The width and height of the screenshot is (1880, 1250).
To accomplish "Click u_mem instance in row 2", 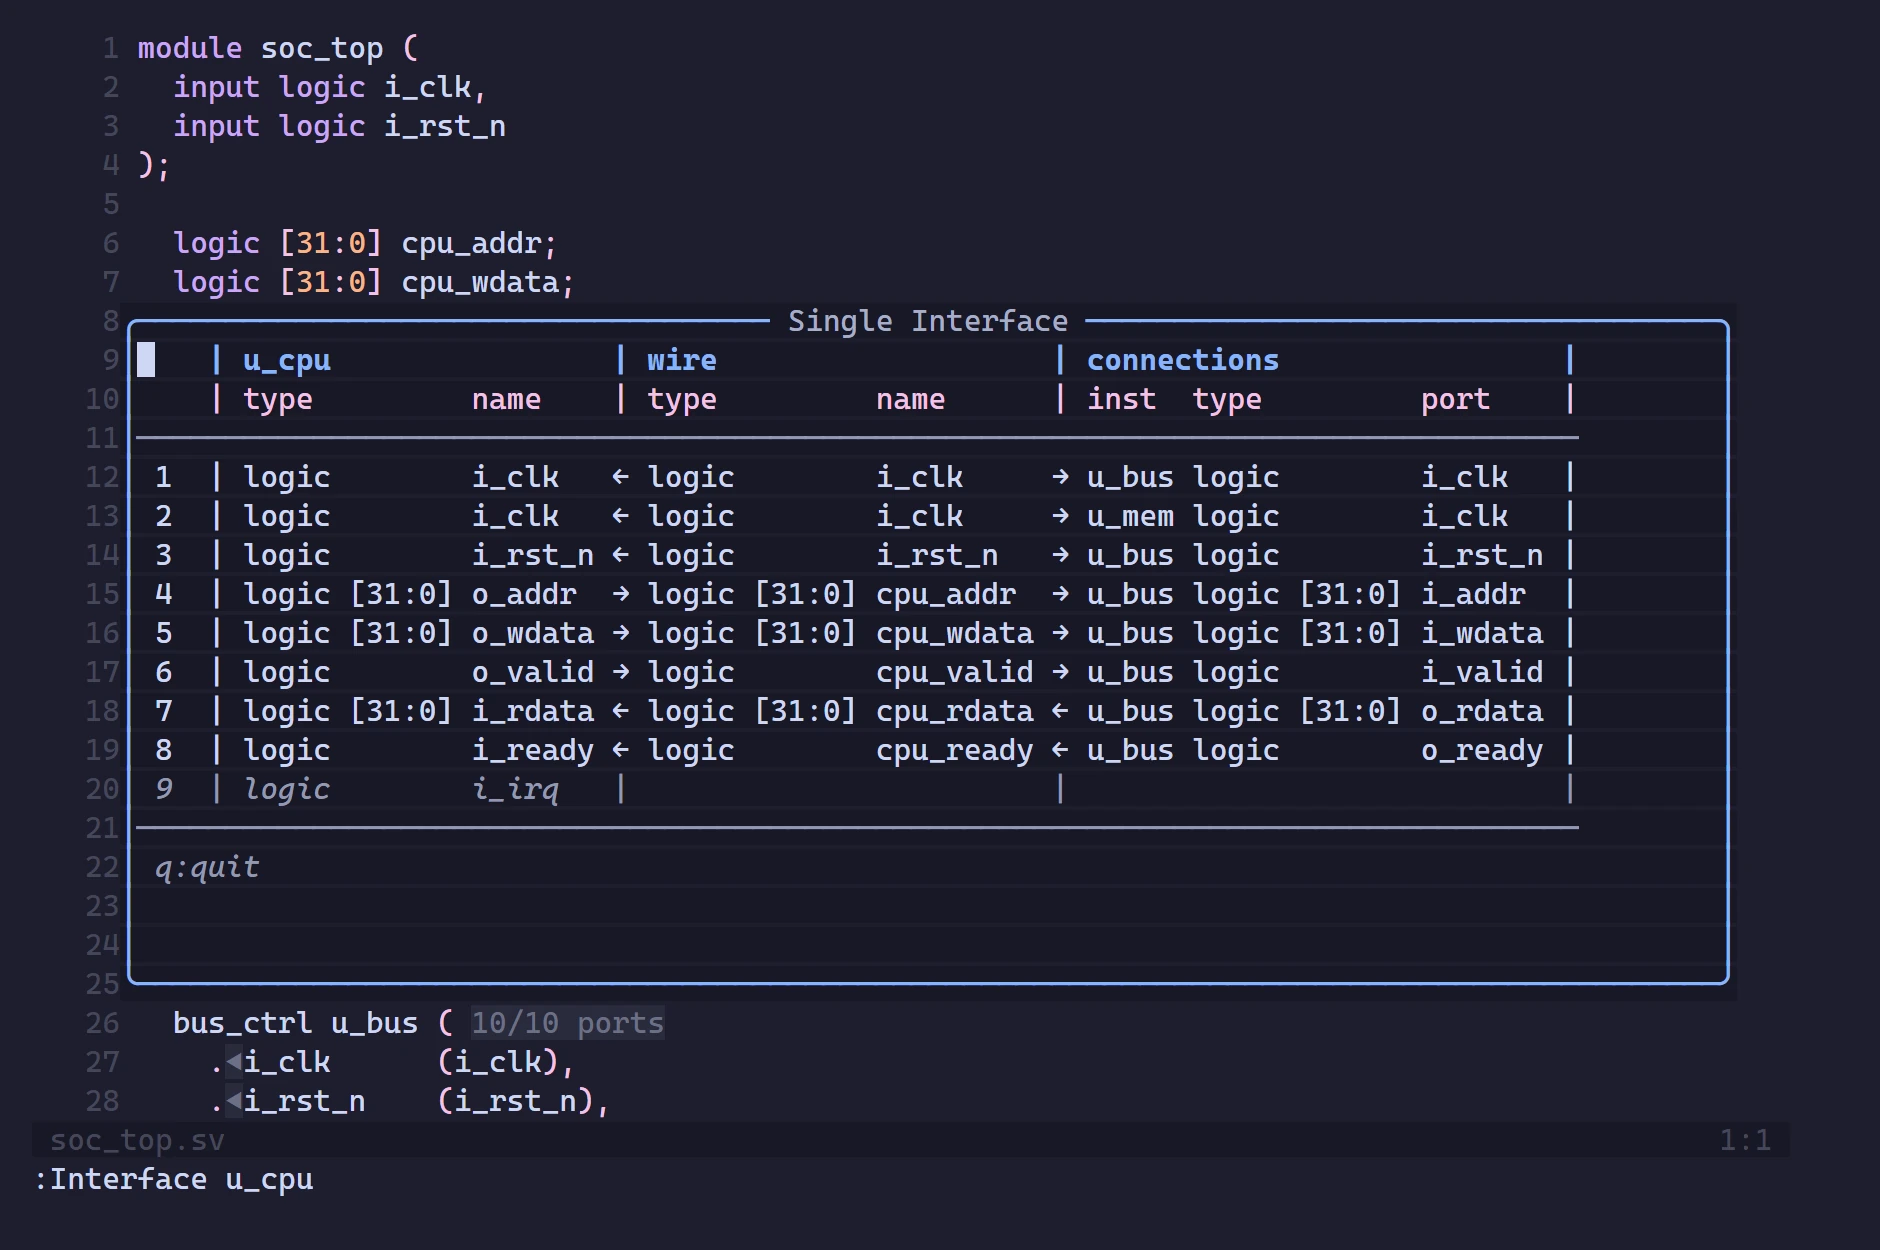I will click(x=1130, y=516).
